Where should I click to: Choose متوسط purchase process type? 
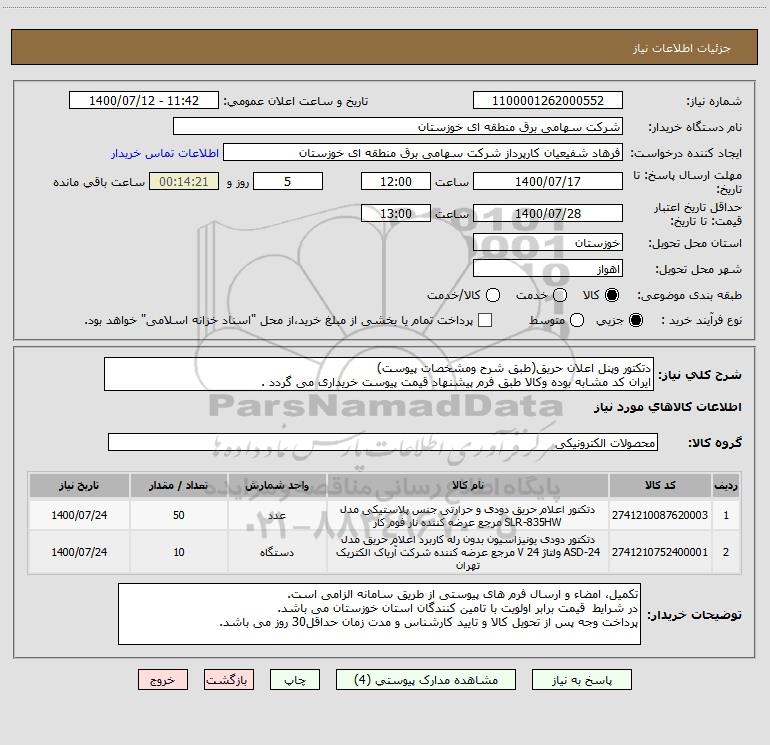coord(577,320)
